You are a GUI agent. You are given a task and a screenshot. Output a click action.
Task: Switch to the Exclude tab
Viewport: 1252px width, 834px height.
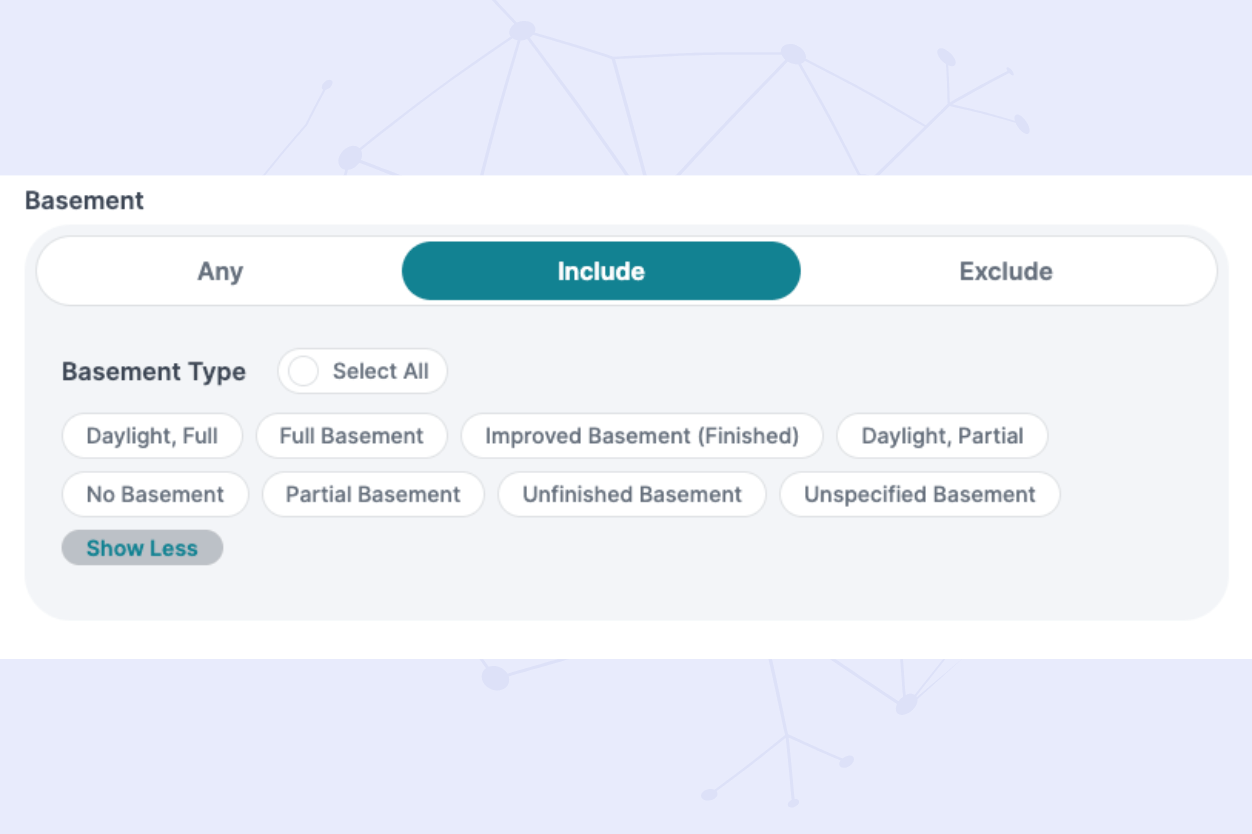coord(1005,271)
